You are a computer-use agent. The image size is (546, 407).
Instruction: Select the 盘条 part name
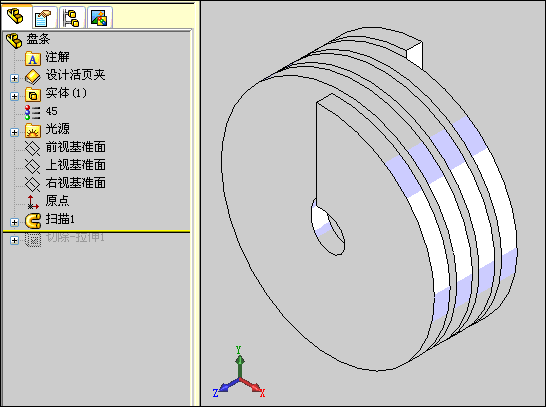click(38, 39)
